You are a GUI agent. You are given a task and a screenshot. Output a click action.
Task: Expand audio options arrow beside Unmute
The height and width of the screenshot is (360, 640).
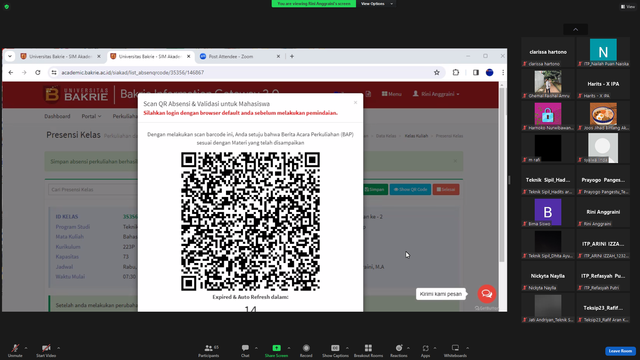tap(26, 348)
